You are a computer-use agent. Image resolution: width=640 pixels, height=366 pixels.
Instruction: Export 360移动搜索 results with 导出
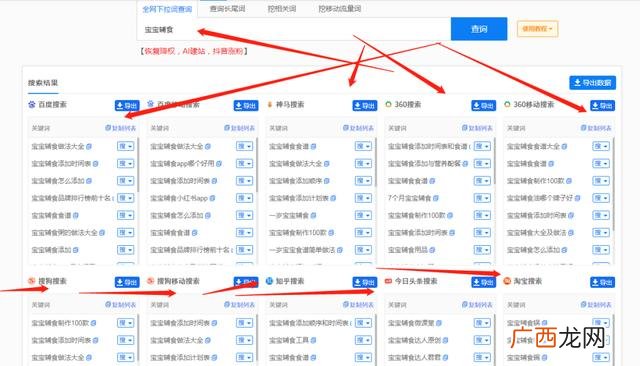point(602,106)
